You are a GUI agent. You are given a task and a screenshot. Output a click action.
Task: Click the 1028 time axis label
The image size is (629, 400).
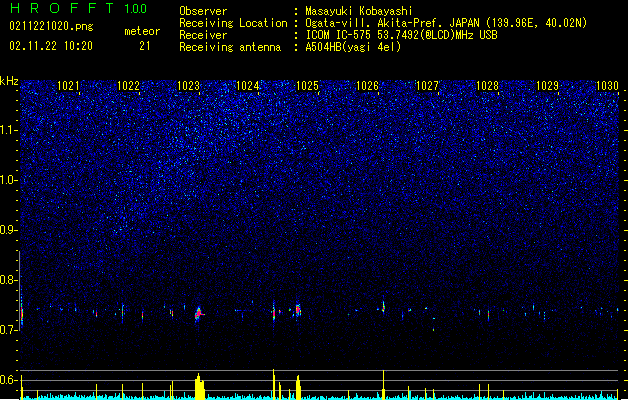click(x=487, y=85)
